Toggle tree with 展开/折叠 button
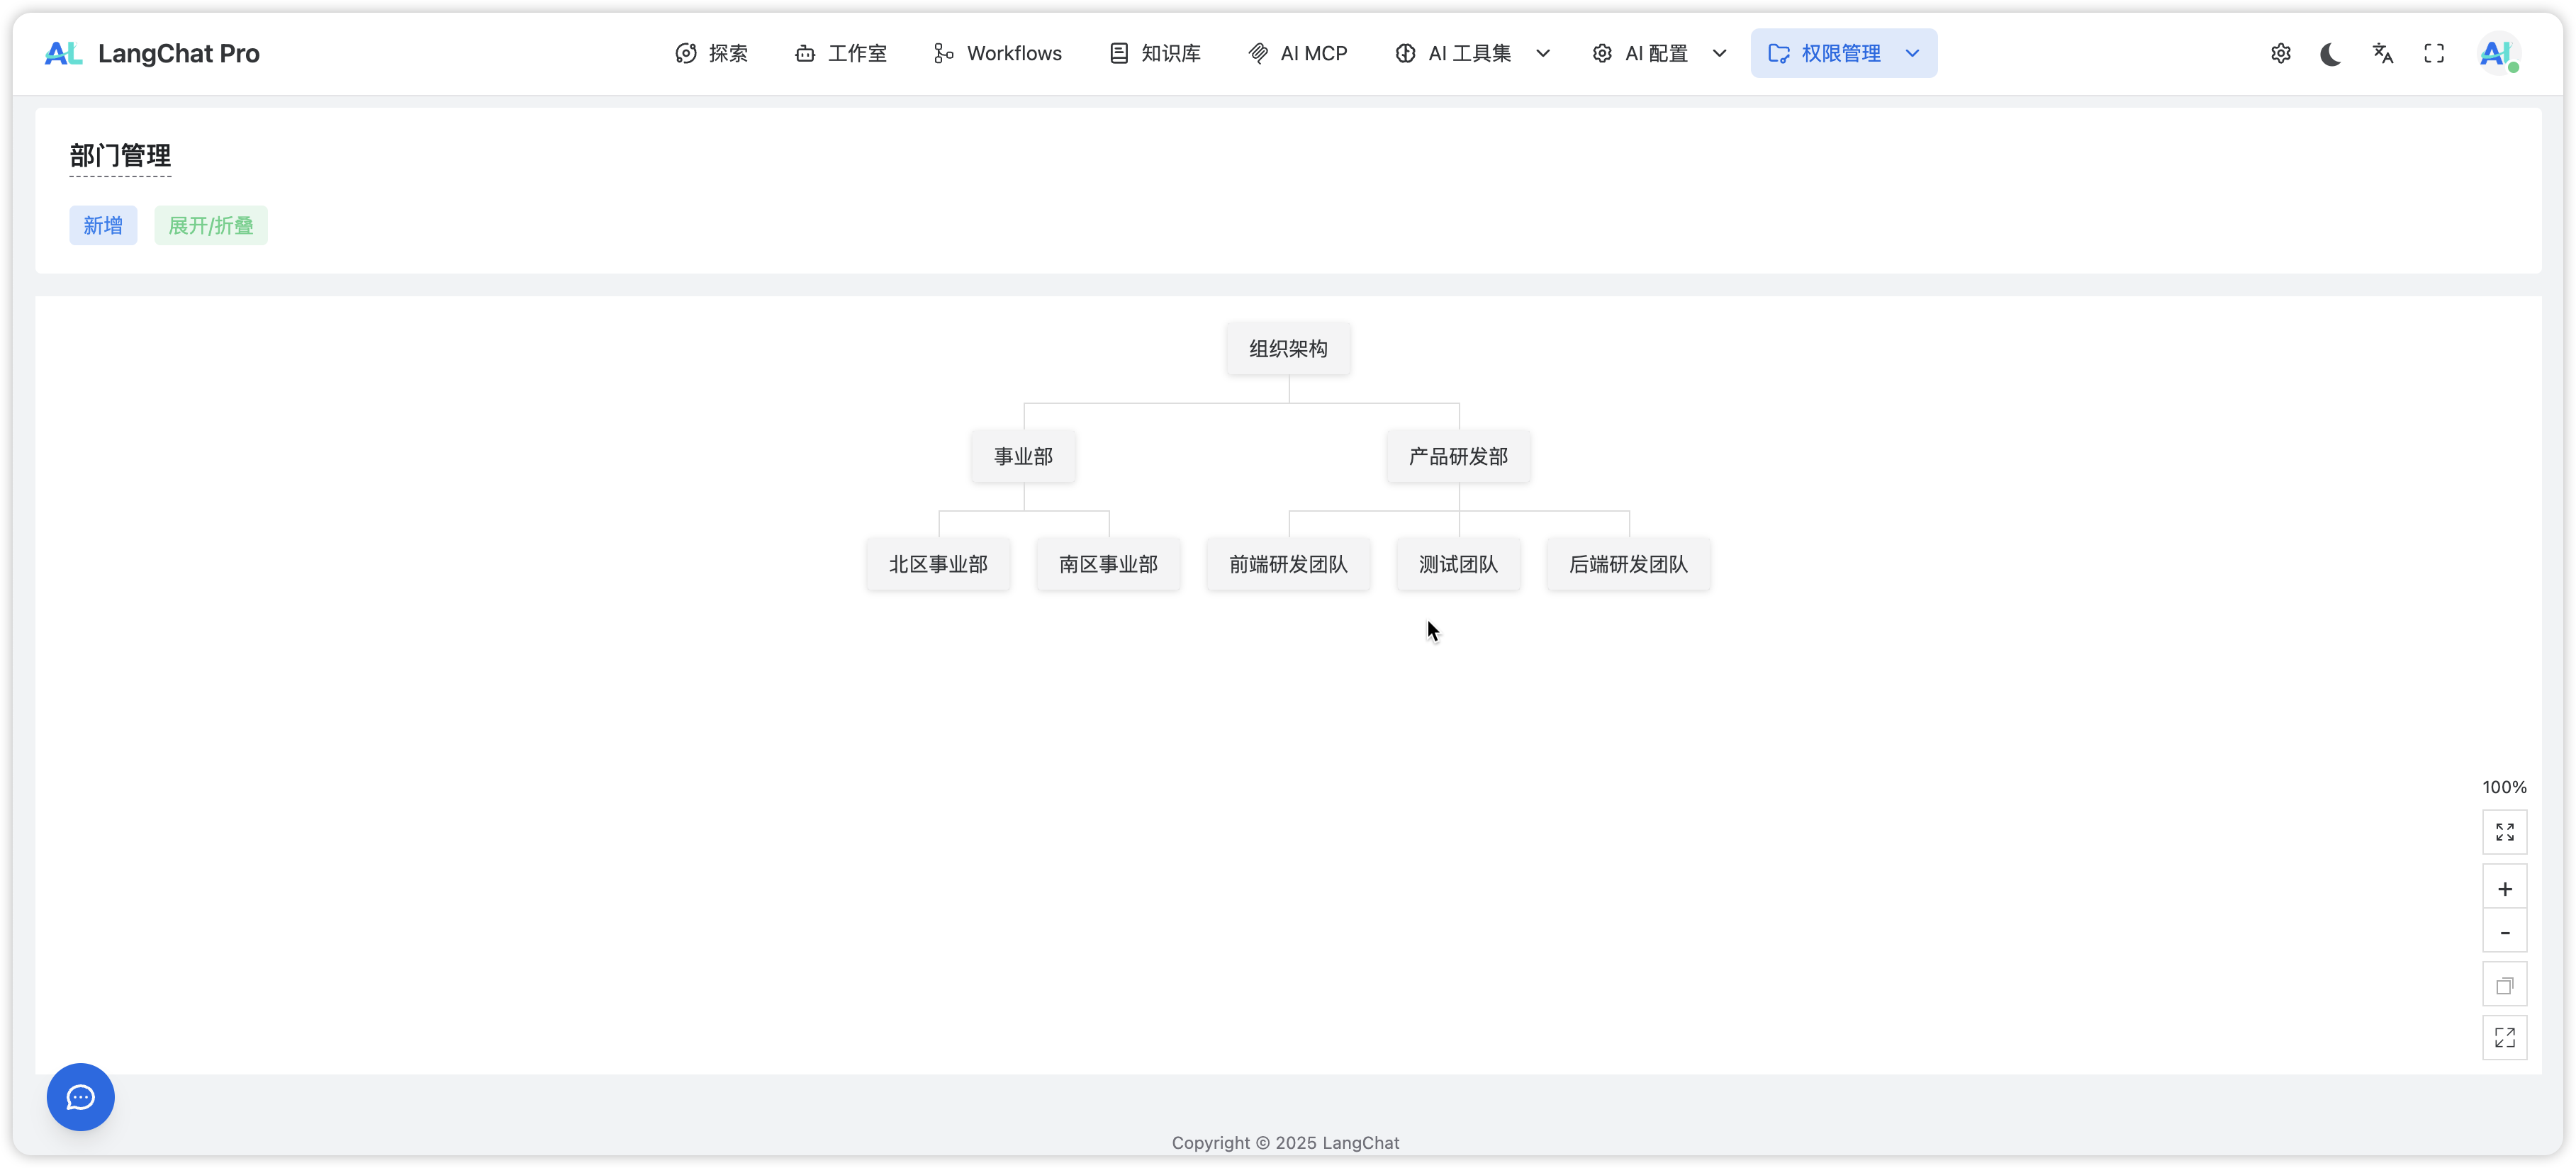This screenshot has height=1168, width=2576. (211, 225)
